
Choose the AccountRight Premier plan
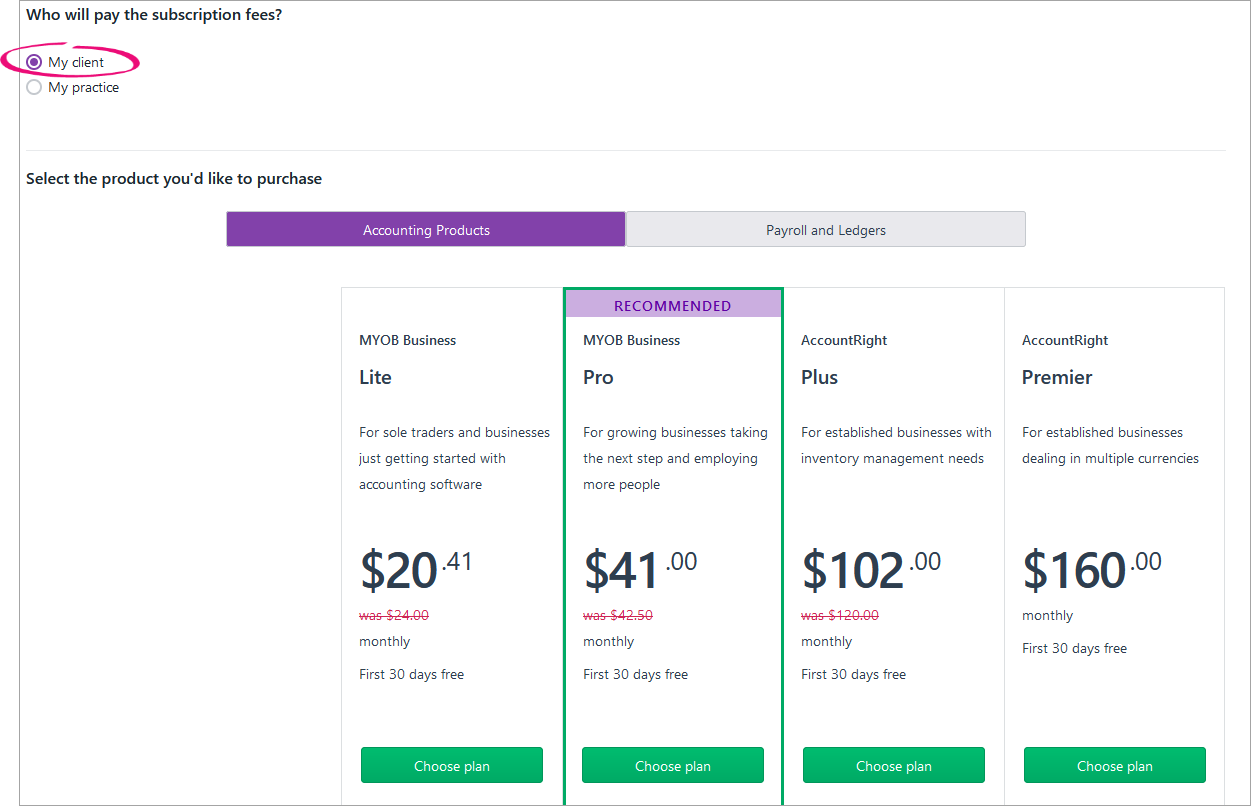(1115, 766)
